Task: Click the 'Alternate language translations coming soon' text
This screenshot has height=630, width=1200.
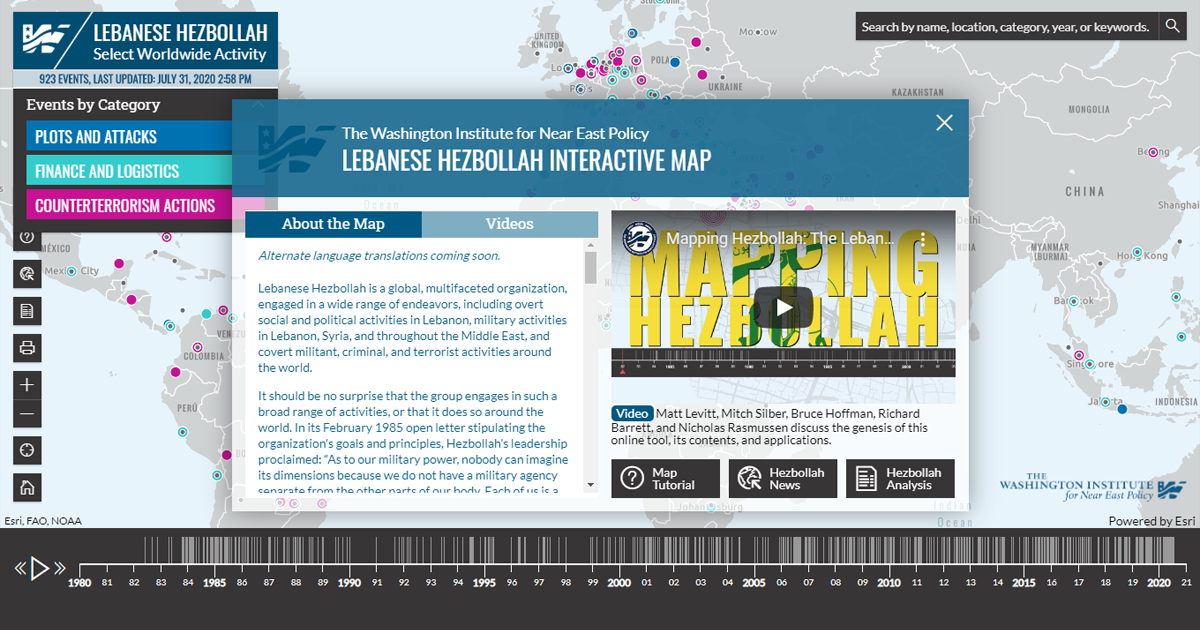Action: click(x=379, y=256)
